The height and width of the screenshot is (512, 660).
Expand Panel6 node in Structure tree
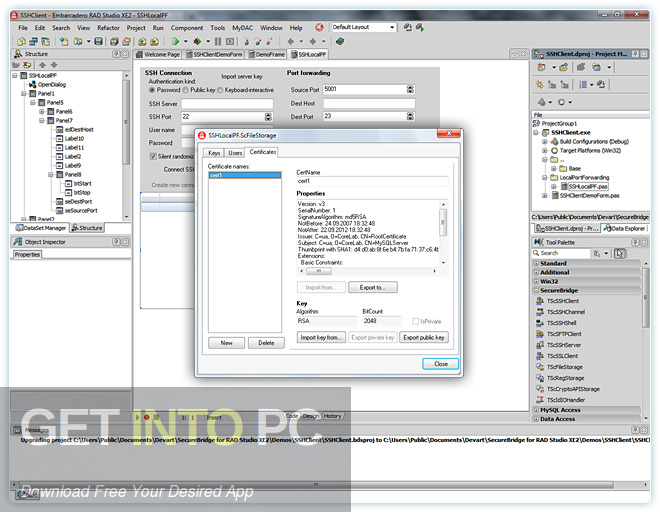click(x=42, y=112)
